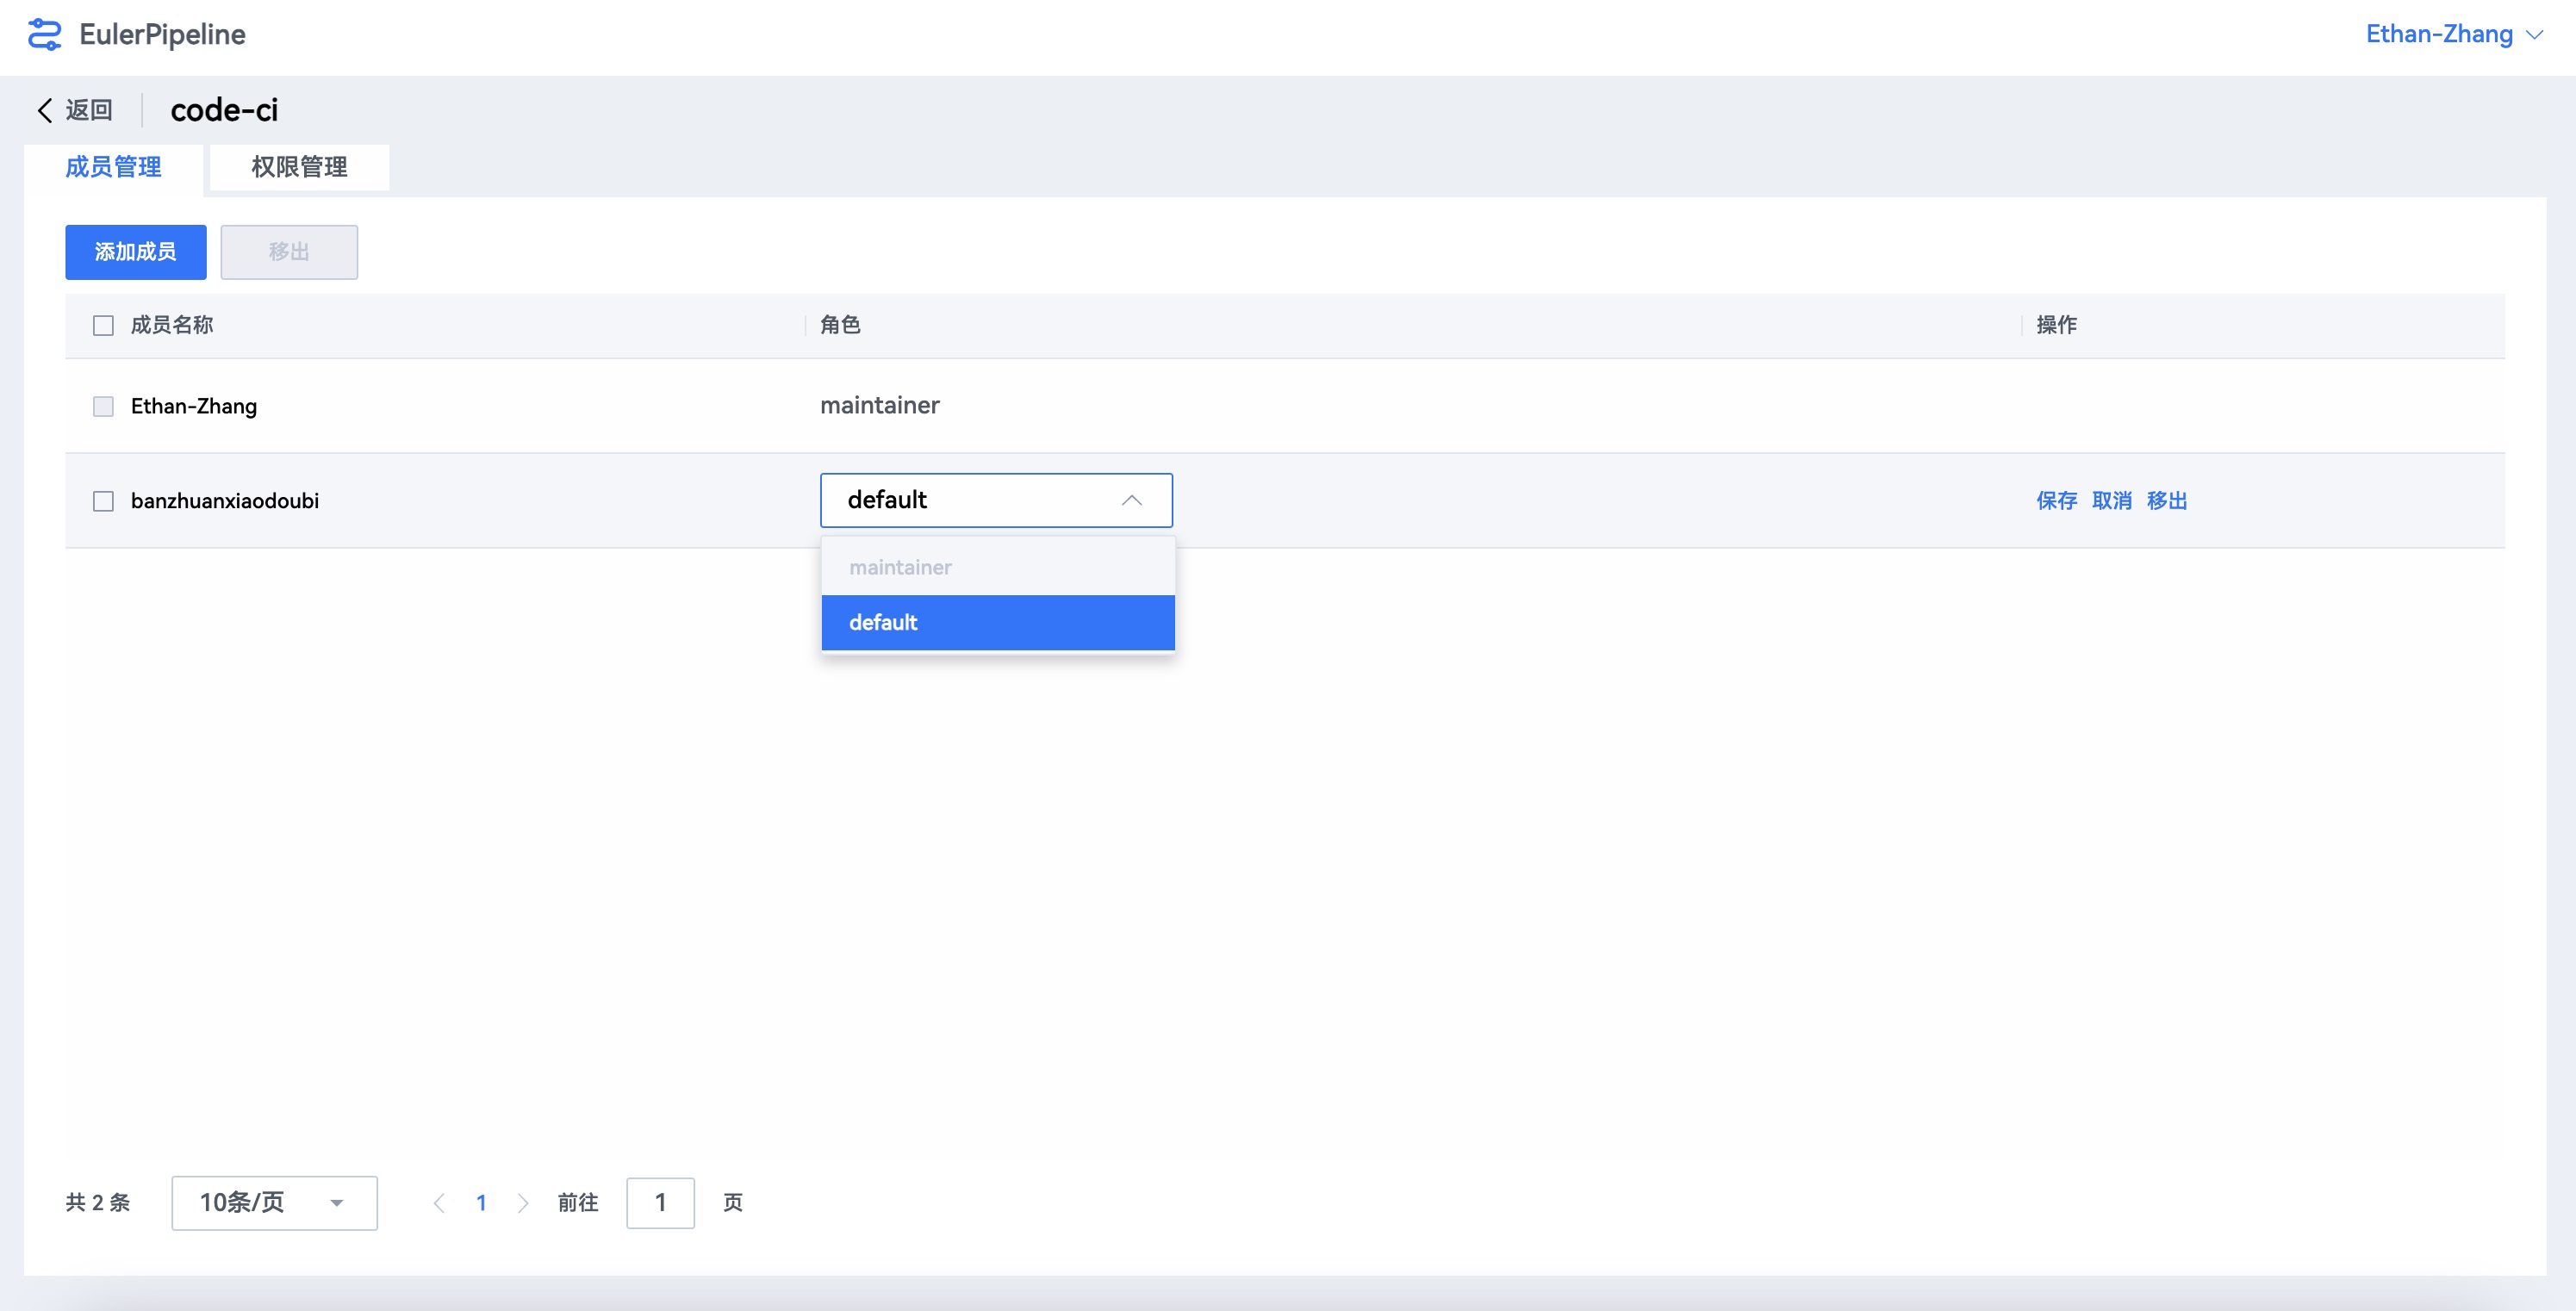Click 取消 to cancel role editing
Image resolution: width=2576 pixels, height=1311 pixels.
tap(2111, 501)
